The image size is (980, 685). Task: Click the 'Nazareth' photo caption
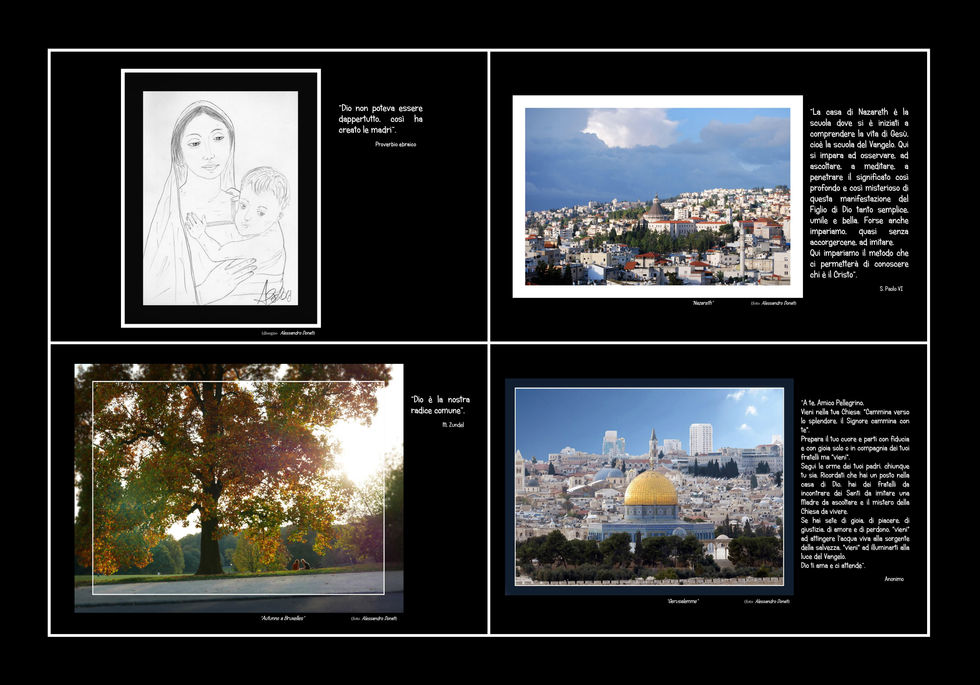[702, 303]
